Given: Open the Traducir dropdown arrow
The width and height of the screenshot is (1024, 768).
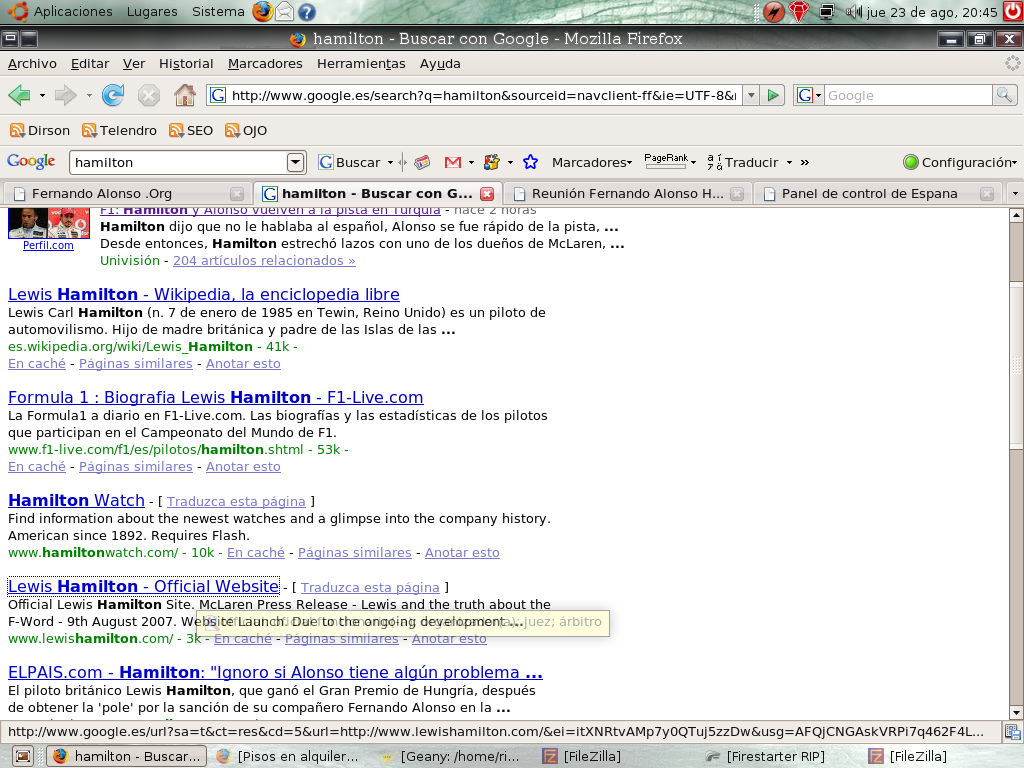Looking at the screenshot, I should pyautogui.click(x=789, y=163).
